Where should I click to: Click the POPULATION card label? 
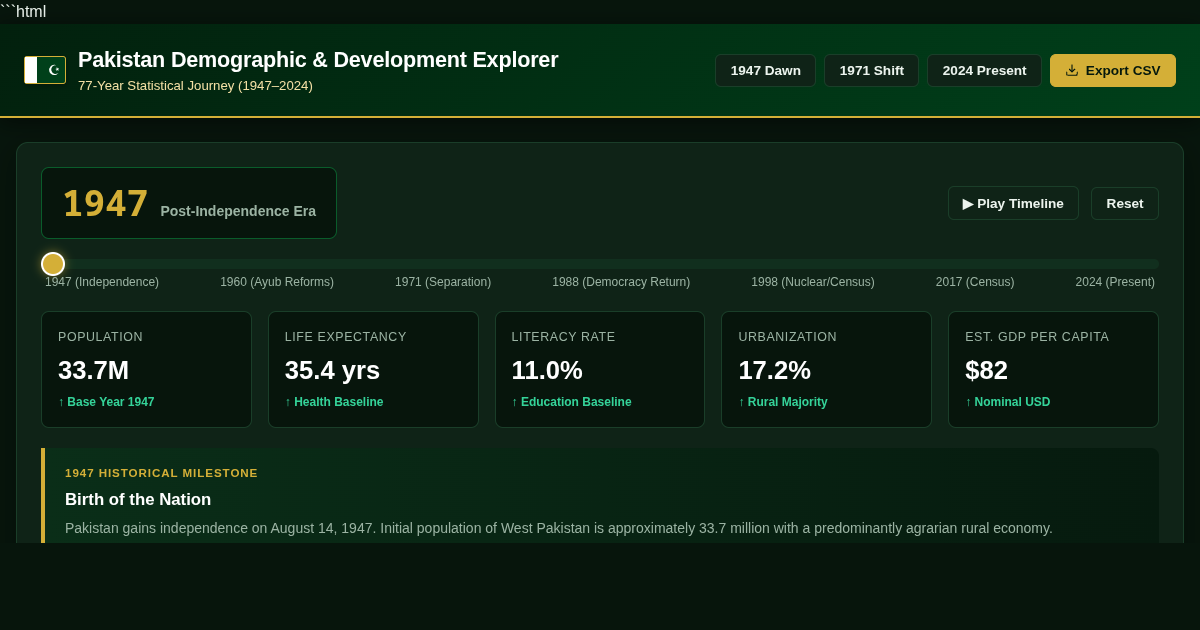click(x=100, y=337)
